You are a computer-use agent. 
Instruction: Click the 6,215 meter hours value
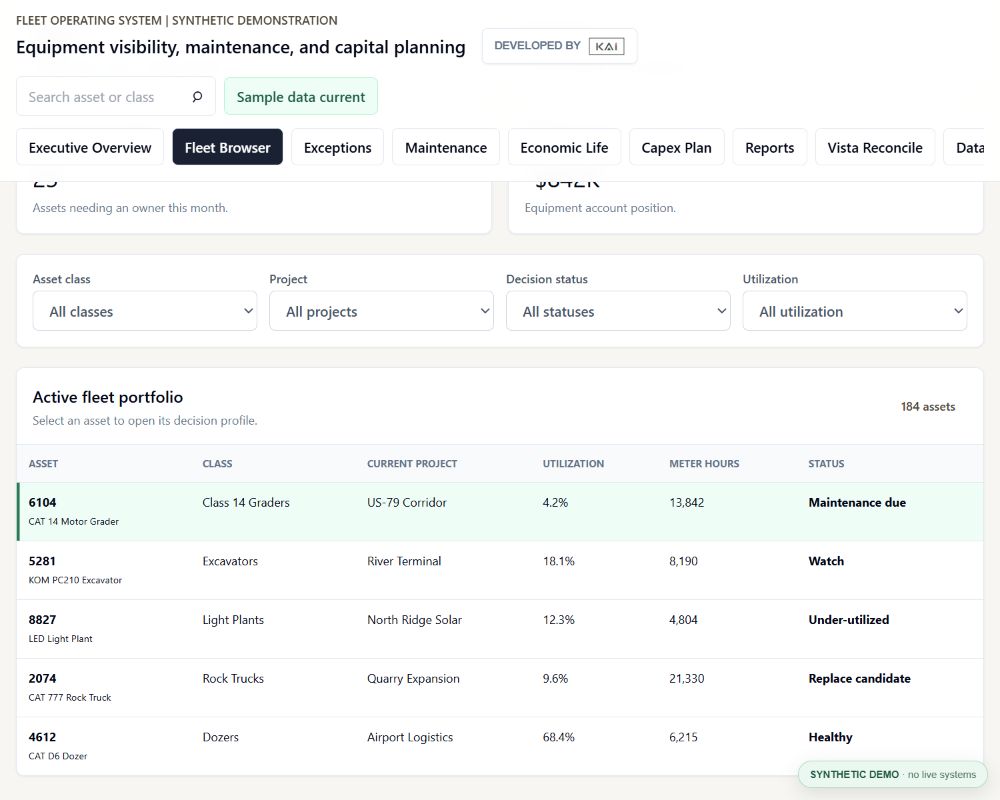(684, 737)
